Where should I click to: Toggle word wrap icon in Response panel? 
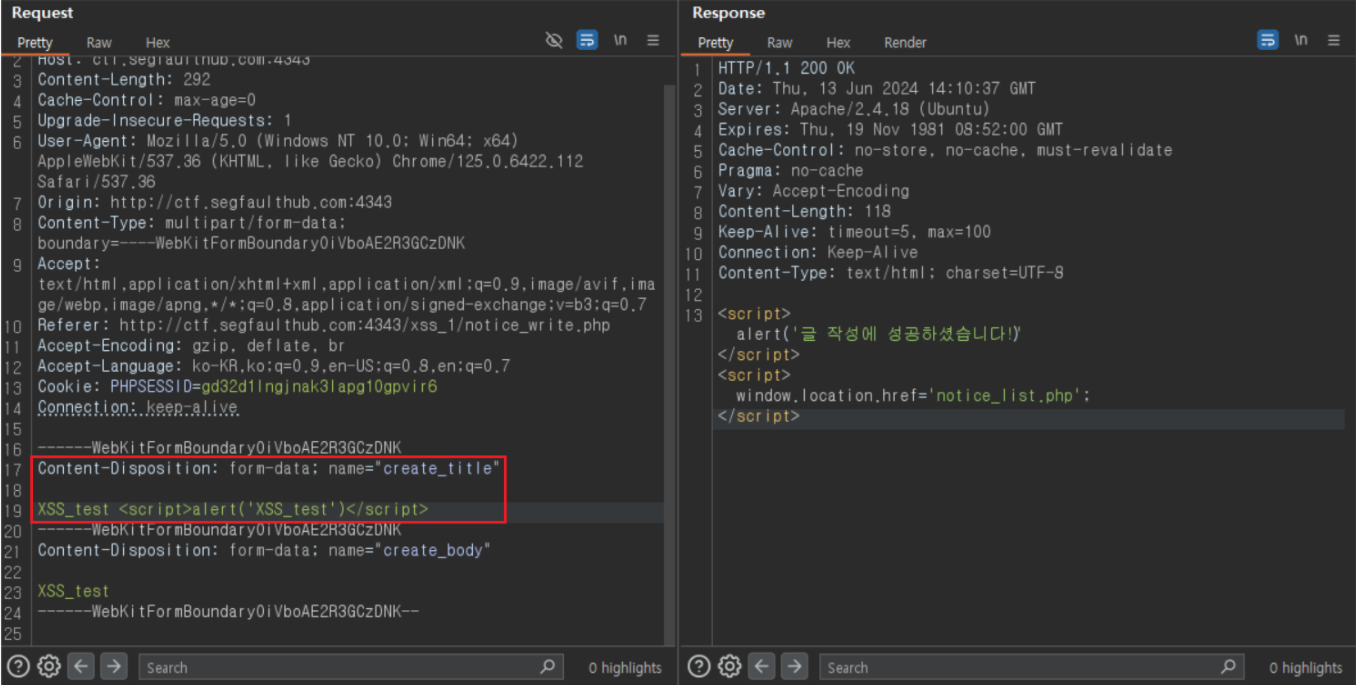pos(1268,40)
